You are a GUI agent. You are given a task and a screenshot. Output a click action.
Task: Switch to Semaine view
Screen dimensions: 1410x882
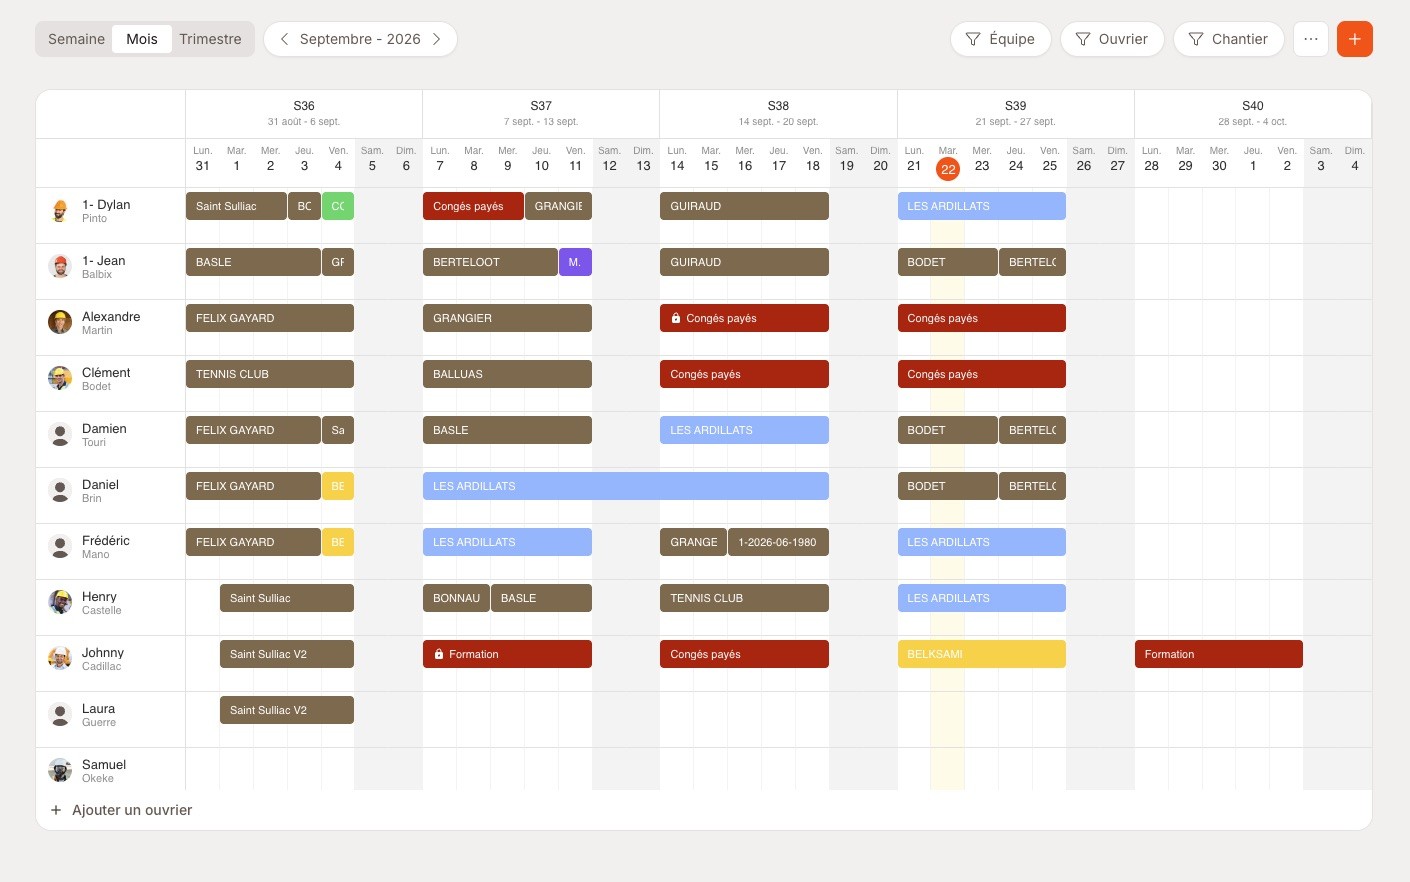click(x=76, y=39)
